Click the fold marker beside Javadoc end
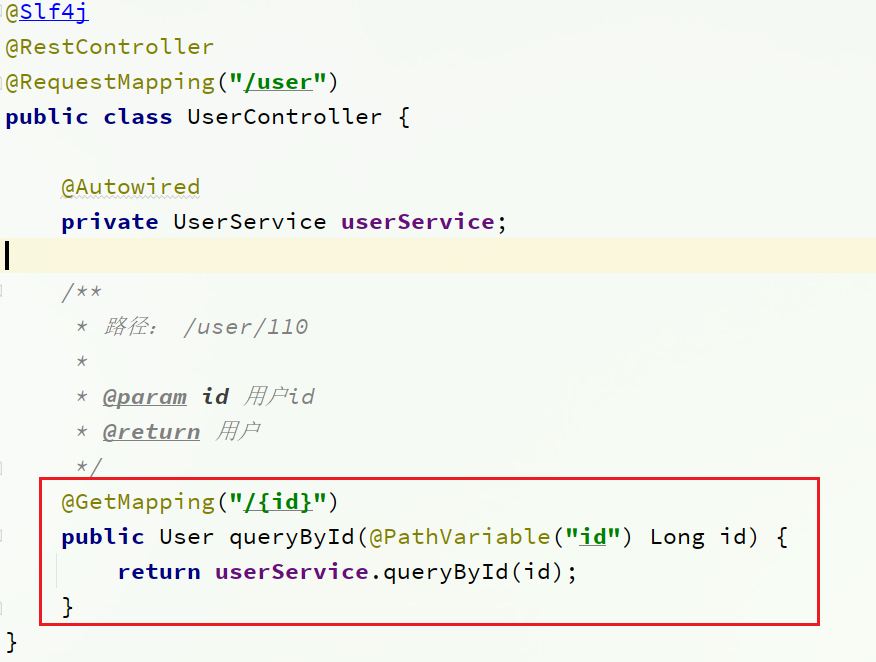The width and height of the screenshot is (876, 662). 2,468
